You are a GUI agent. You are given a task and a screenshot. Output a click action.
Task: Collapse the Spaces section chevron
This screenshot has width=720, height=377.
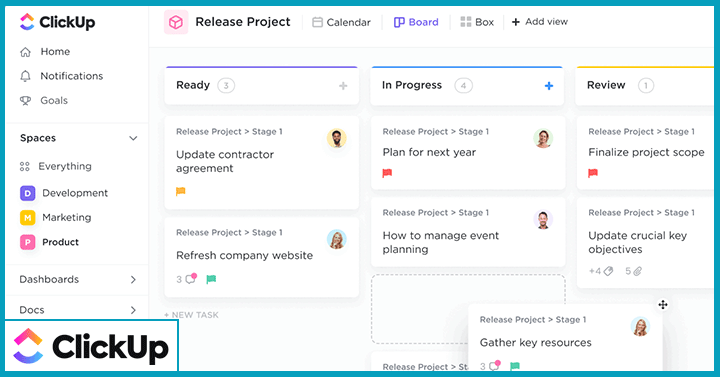pyautogui.click(x=133, y=138)
